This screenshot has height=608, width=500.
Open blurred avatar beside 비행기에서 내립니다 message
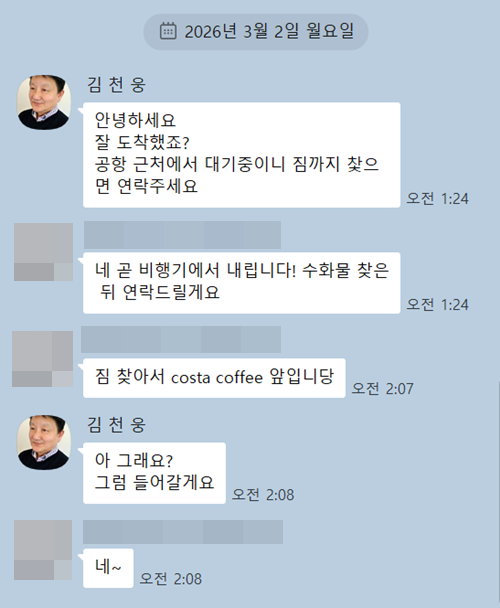click(43, 252)
